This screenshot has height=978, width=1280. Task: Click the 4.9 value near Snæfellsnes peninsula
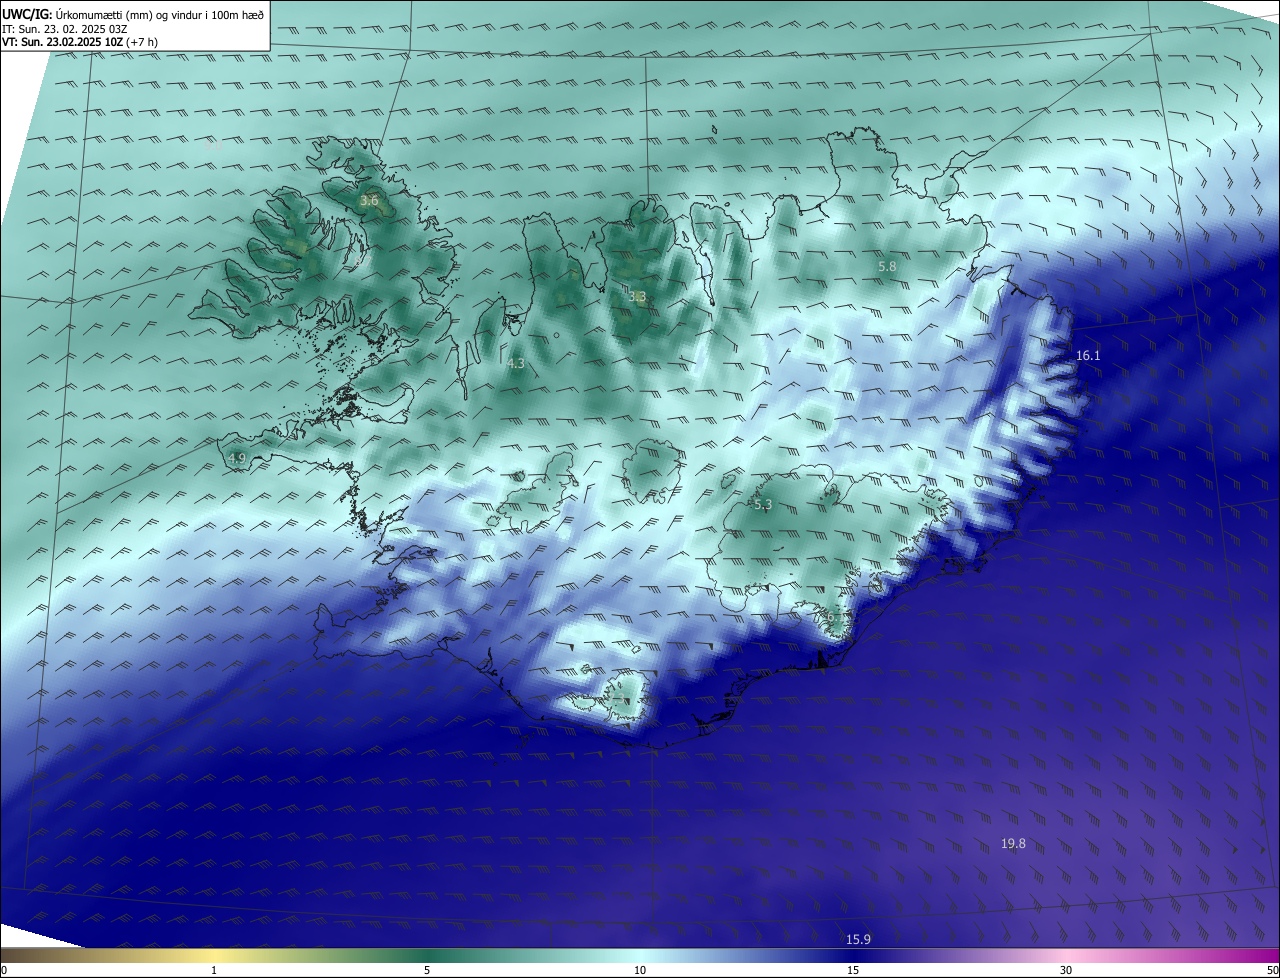coord(237,458)
